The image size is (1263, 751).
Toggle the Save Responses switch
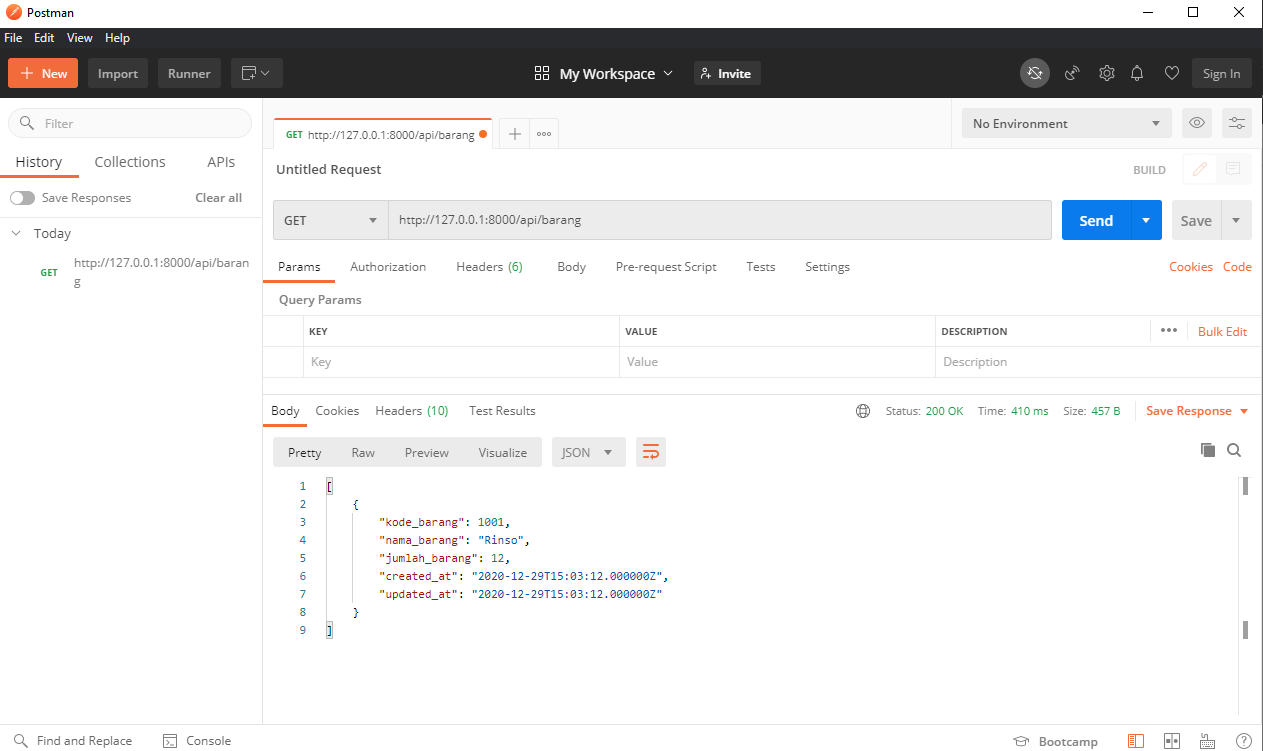22,198
